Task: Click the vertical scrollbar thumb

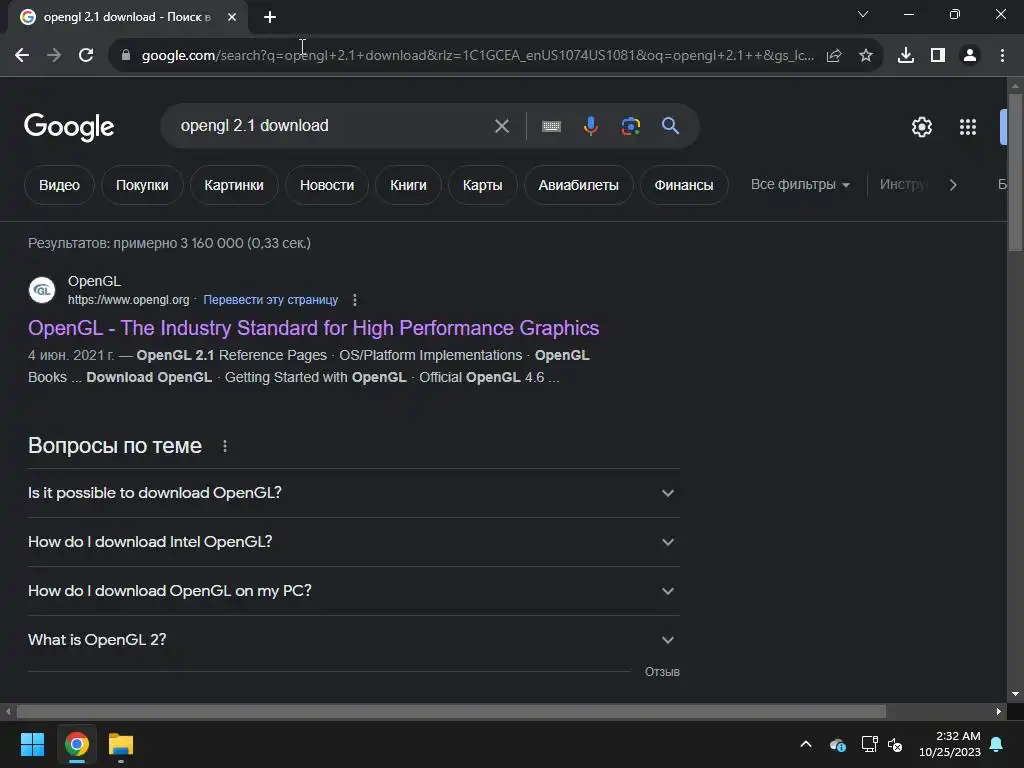Action: coord(1015,172)
